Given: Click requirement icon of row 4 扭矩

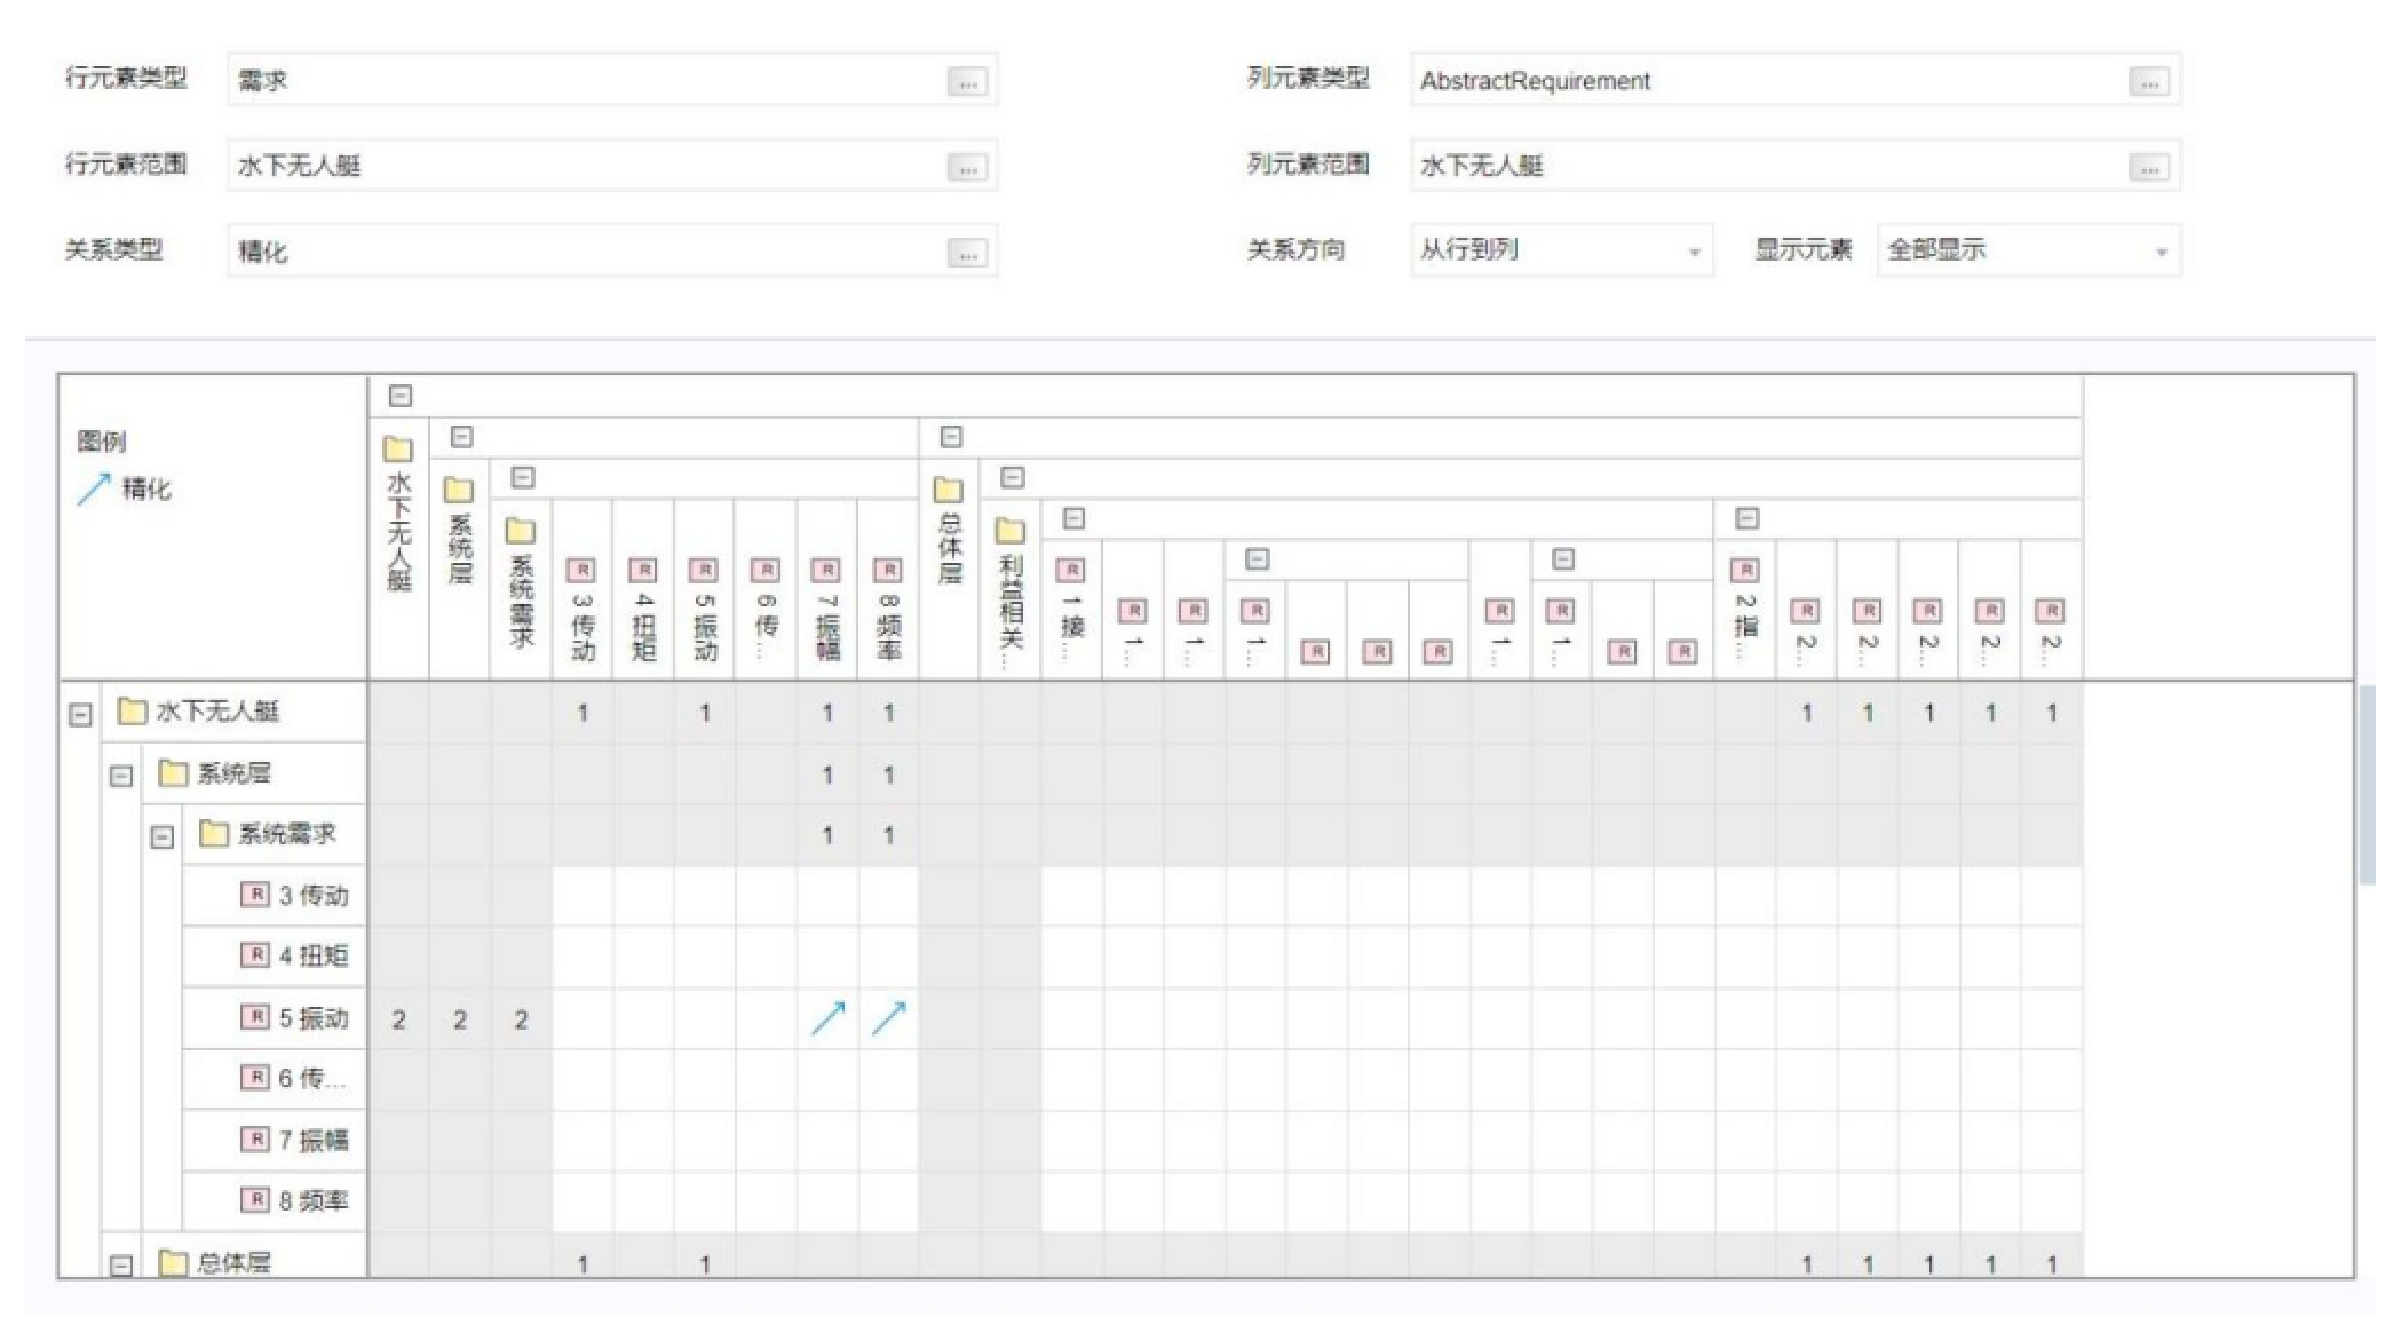Looking at the screenshot, I should (255, 955).
